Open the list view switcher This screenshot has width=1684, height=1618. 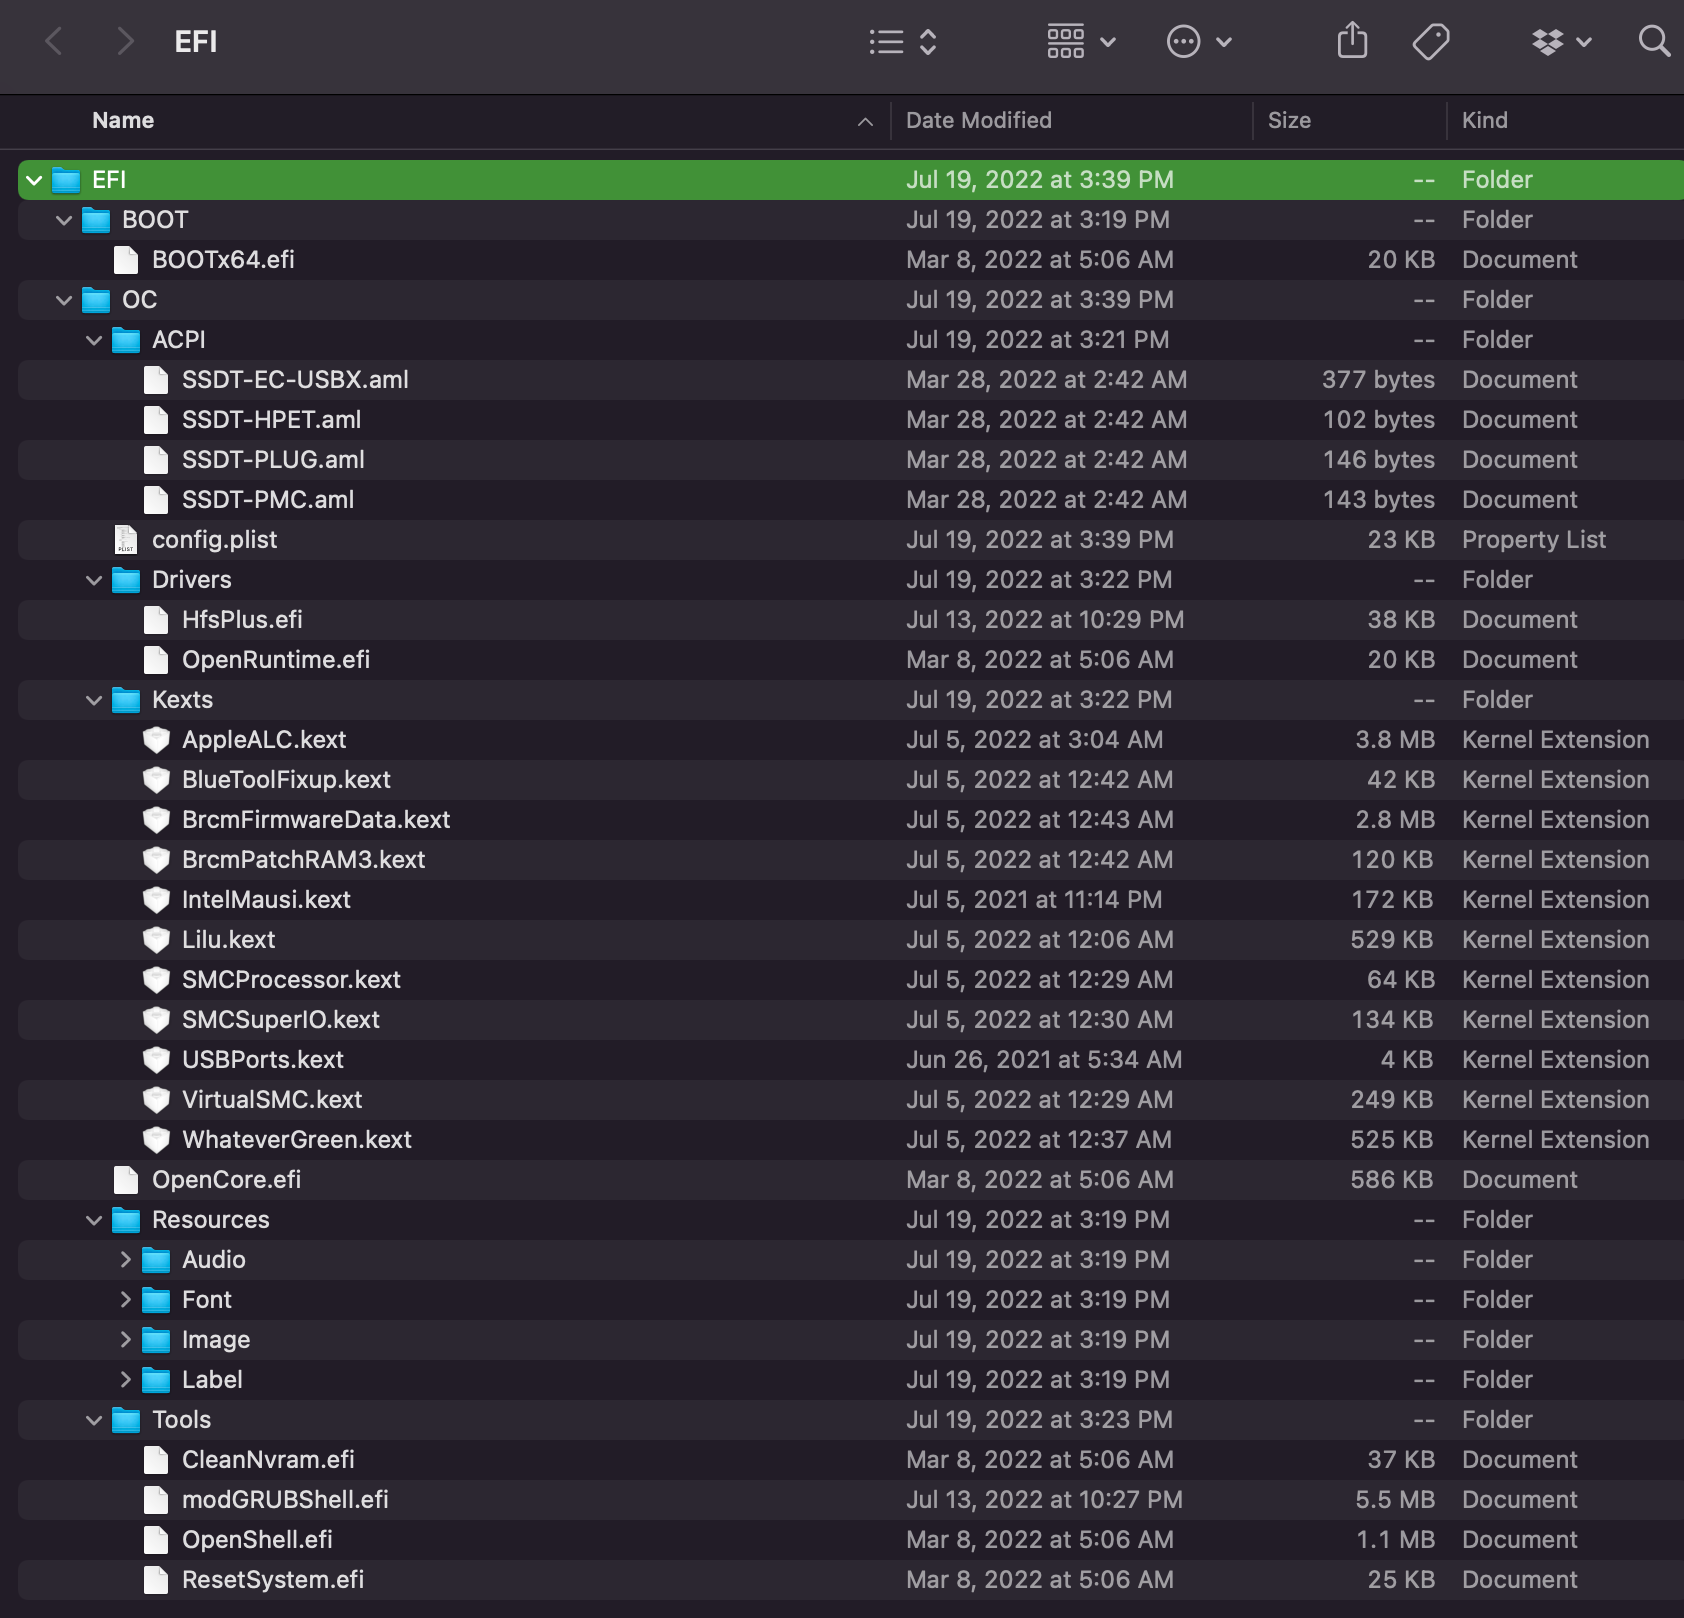click(903, 42)
